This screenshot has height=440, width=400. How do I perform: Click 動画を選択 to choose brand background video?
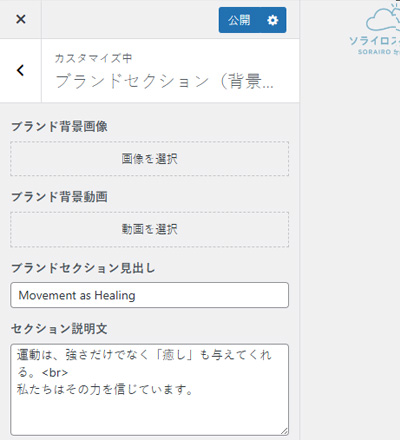(149, 229)
